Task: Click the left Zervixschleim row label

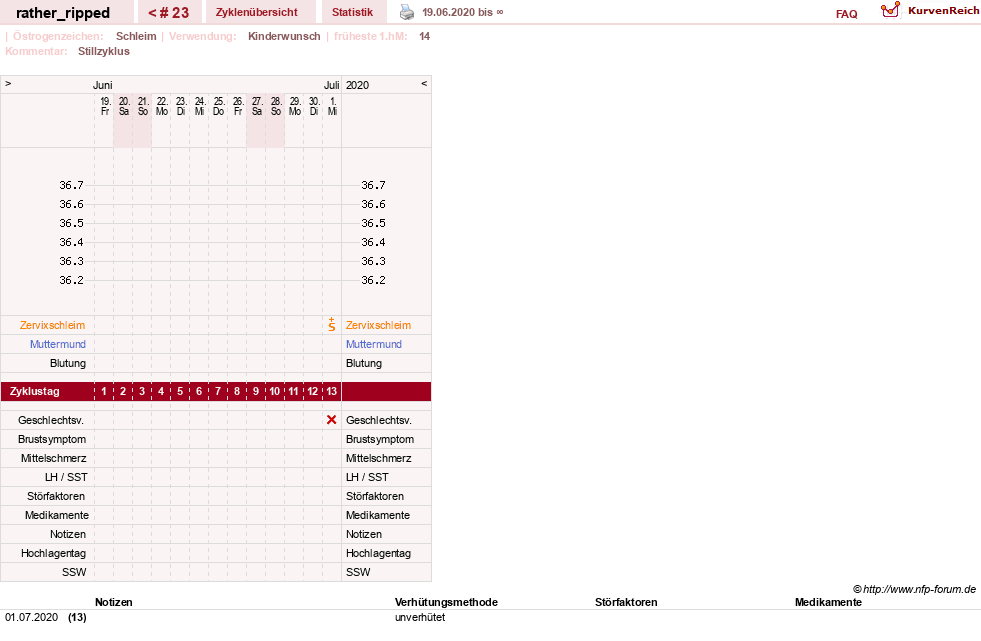Action: 53,325
